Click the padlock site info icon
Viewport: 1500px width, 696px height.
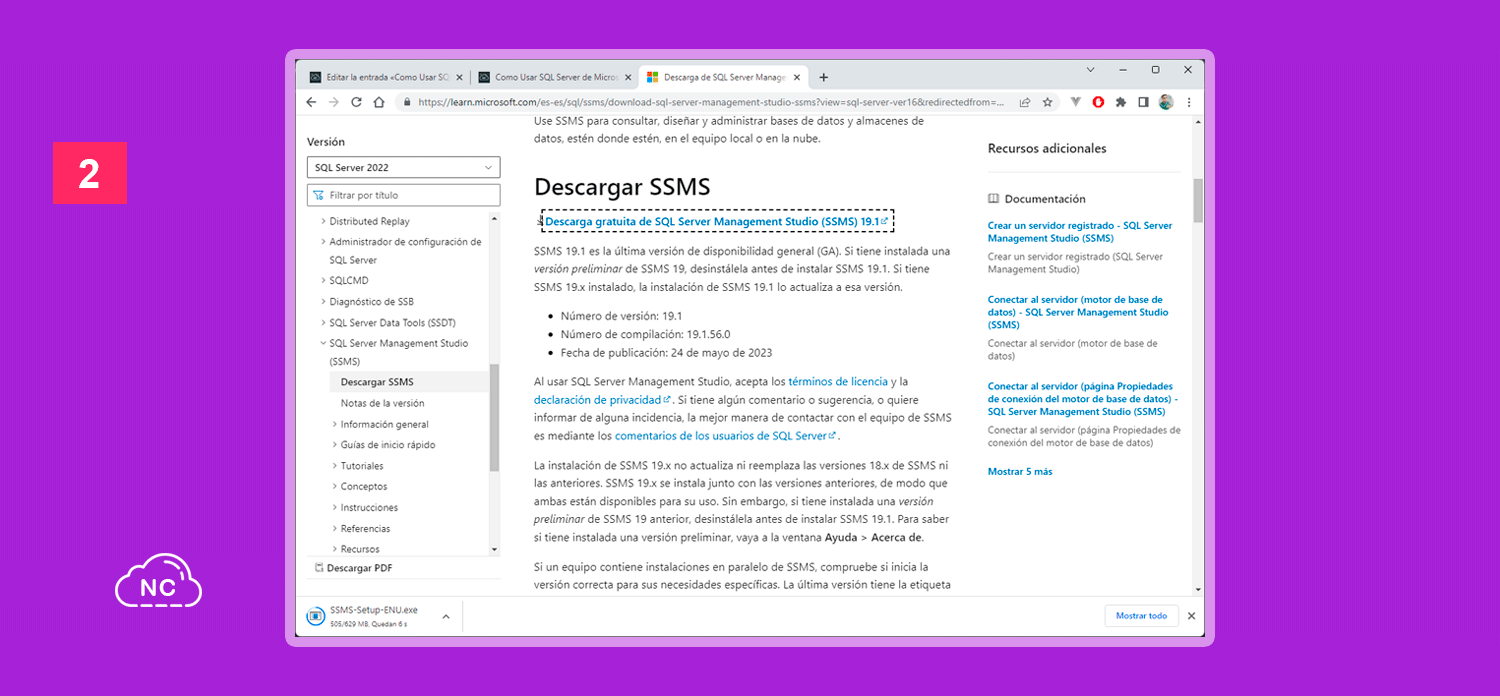[x=407, y=102]
